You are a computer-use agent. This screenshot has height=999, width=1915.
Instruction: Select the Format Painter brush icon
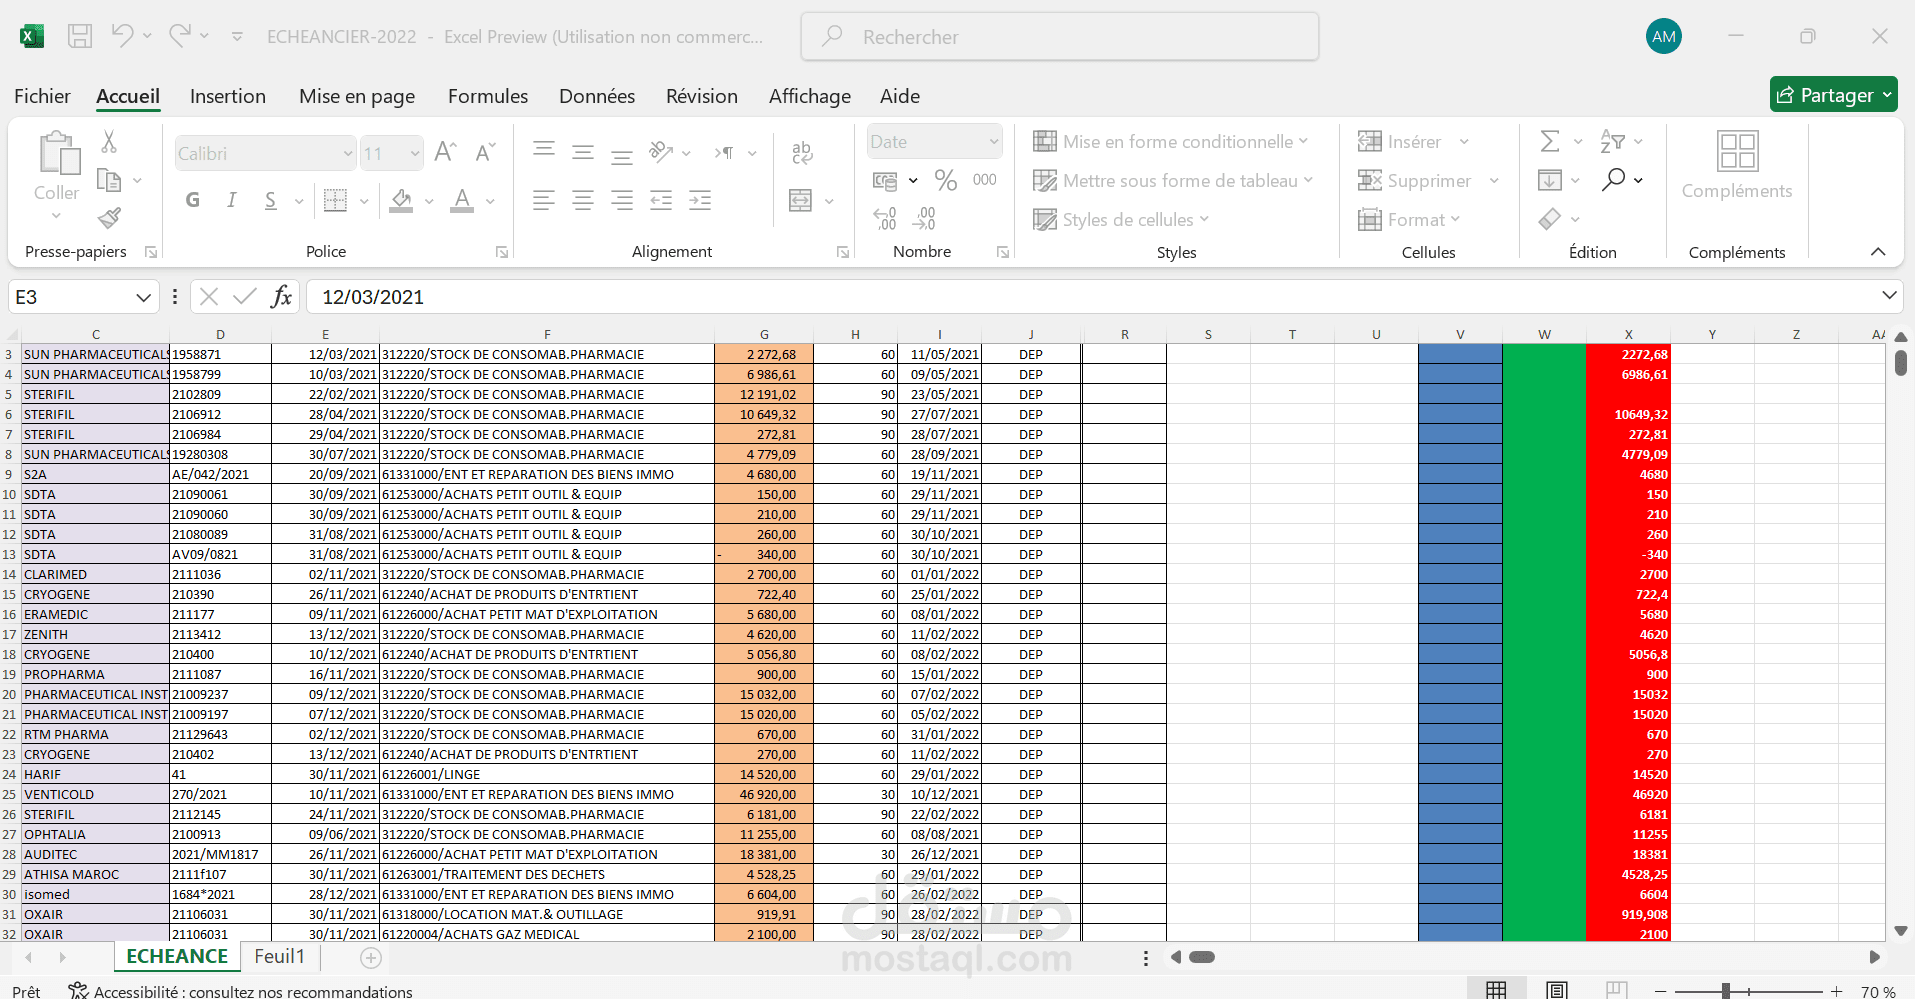pyautogui.click(x=109, y=217)
